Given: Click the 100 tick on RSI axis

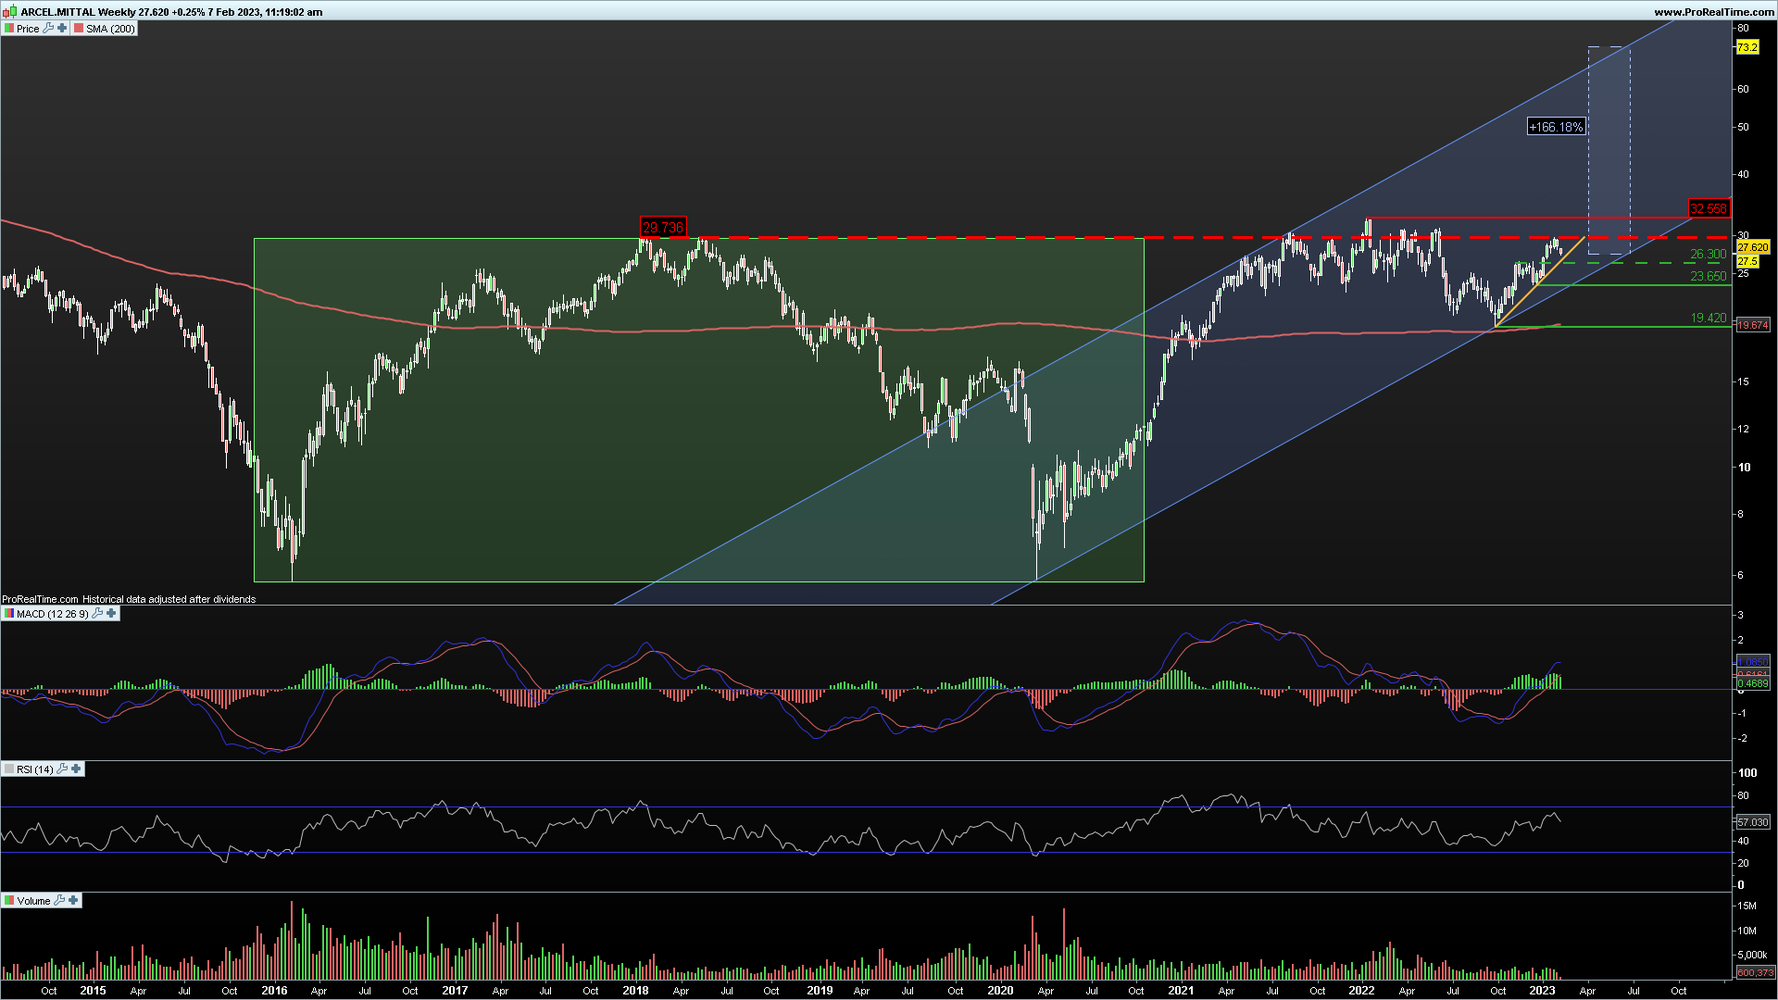Looking at the screenshot, I should click(x=1747, y=773).
